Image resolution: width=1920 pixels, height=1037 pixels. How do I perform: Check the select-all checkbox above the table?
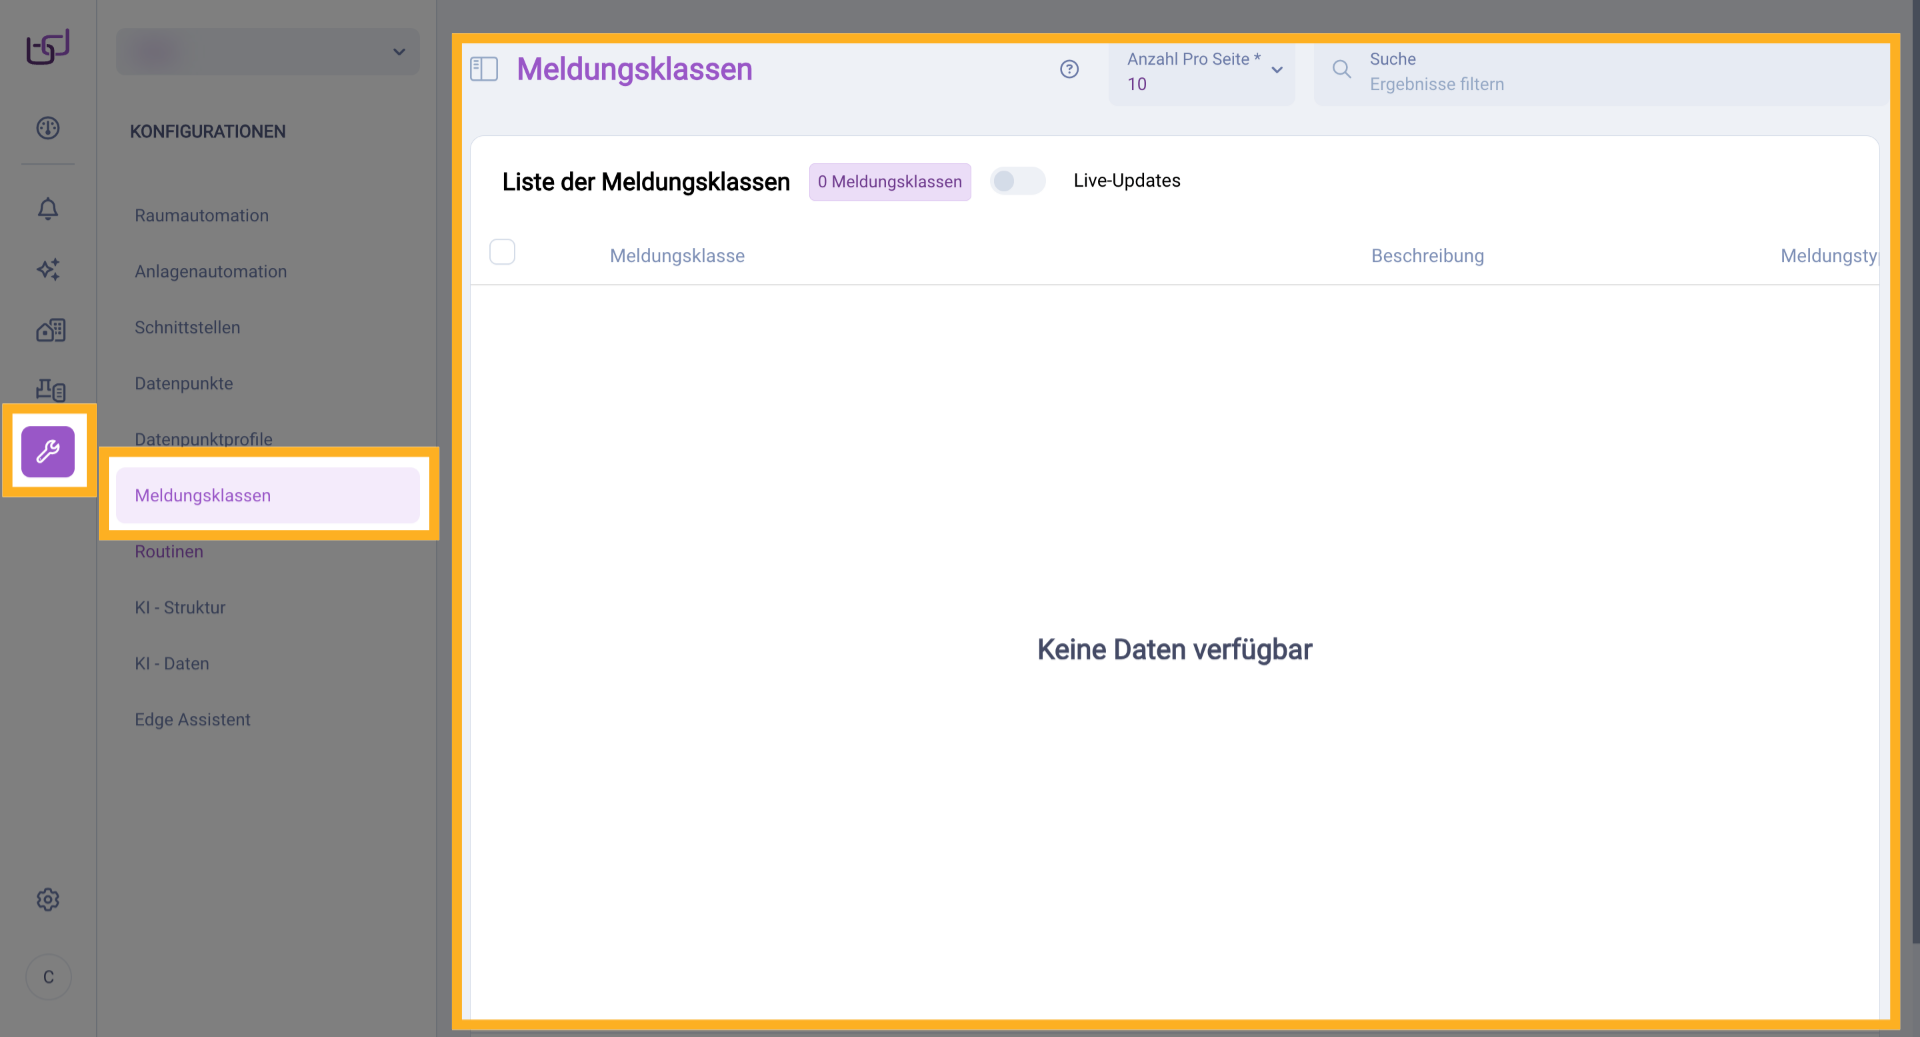[x=503, y=252]
